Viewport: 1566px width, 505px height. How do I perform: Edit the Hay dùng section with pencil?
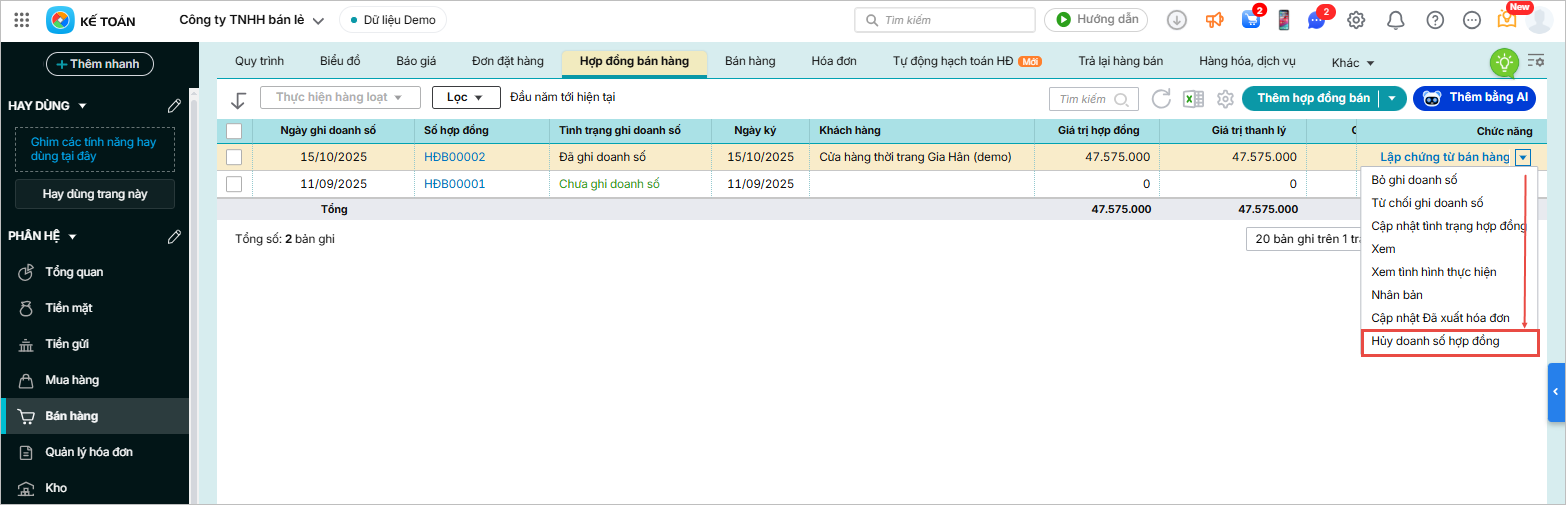[174, 106]
